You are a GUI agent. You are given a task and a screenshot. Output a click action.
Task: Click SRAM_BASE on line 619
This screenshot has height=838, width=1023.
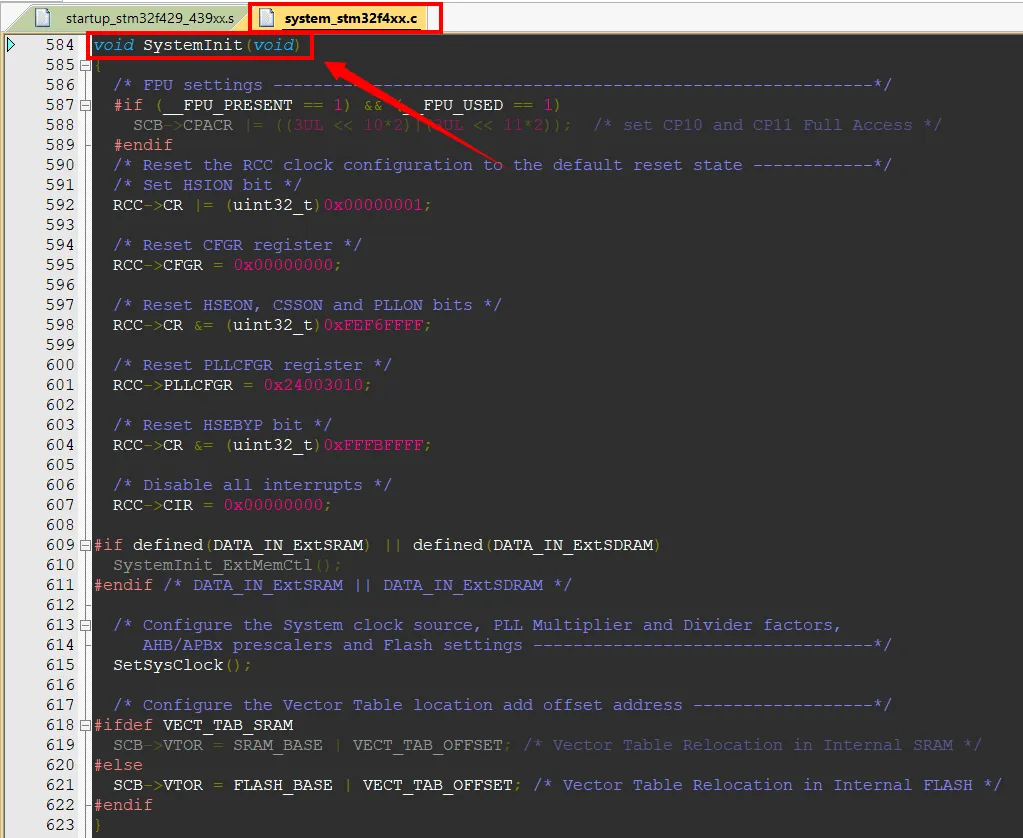[278, 745]
